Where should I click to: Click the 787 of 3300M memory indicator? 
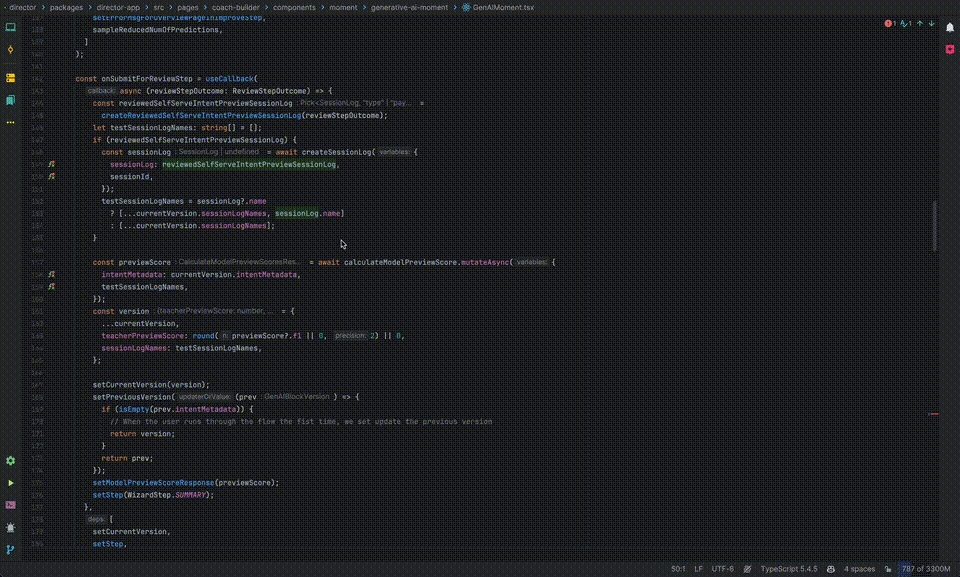[925, 569]
